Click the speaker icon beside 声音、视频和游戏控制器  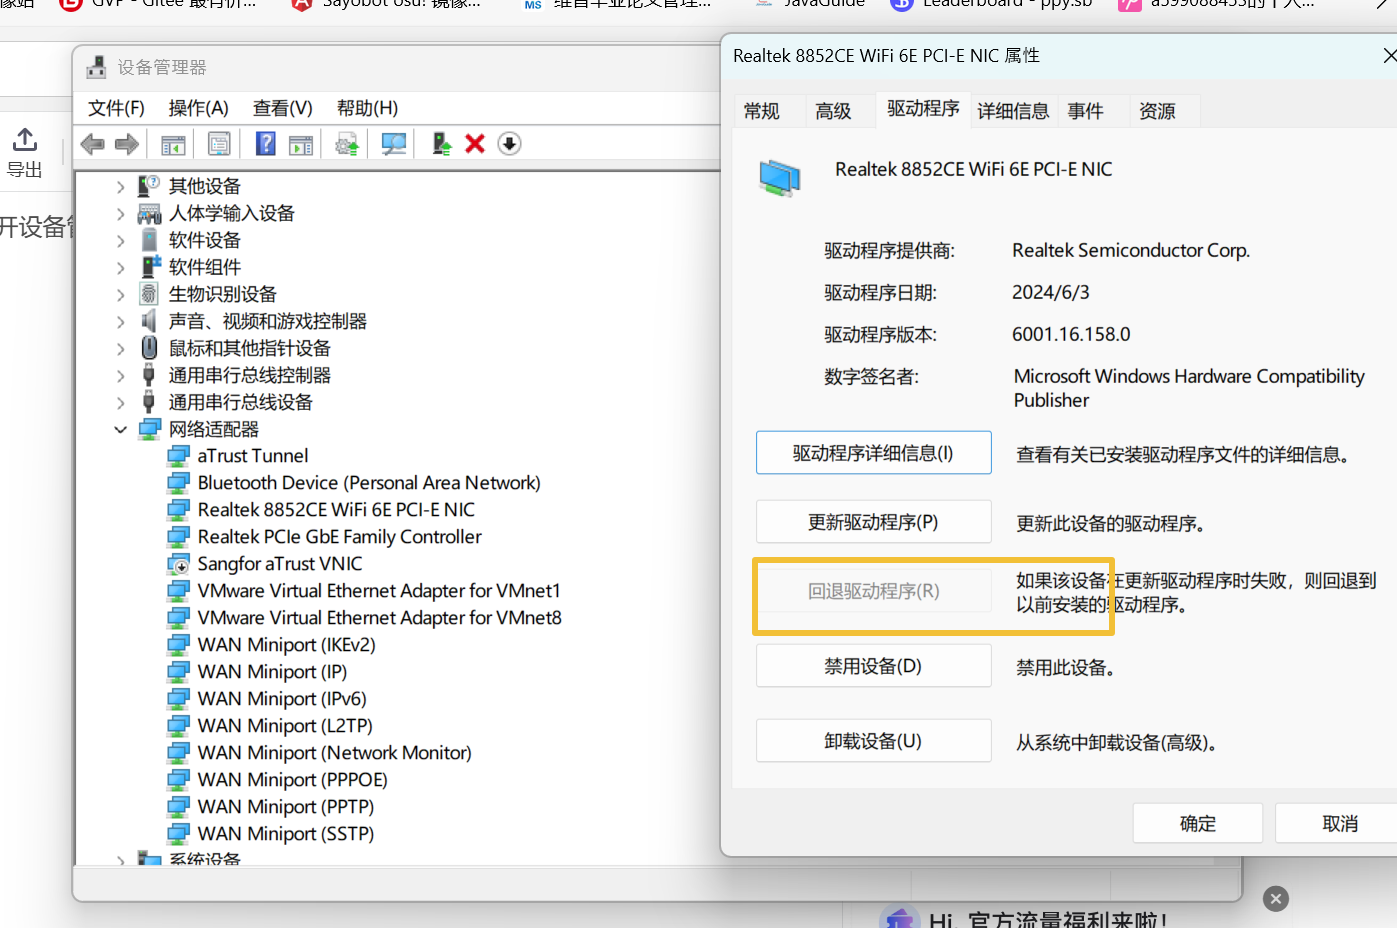coord(149,321)
